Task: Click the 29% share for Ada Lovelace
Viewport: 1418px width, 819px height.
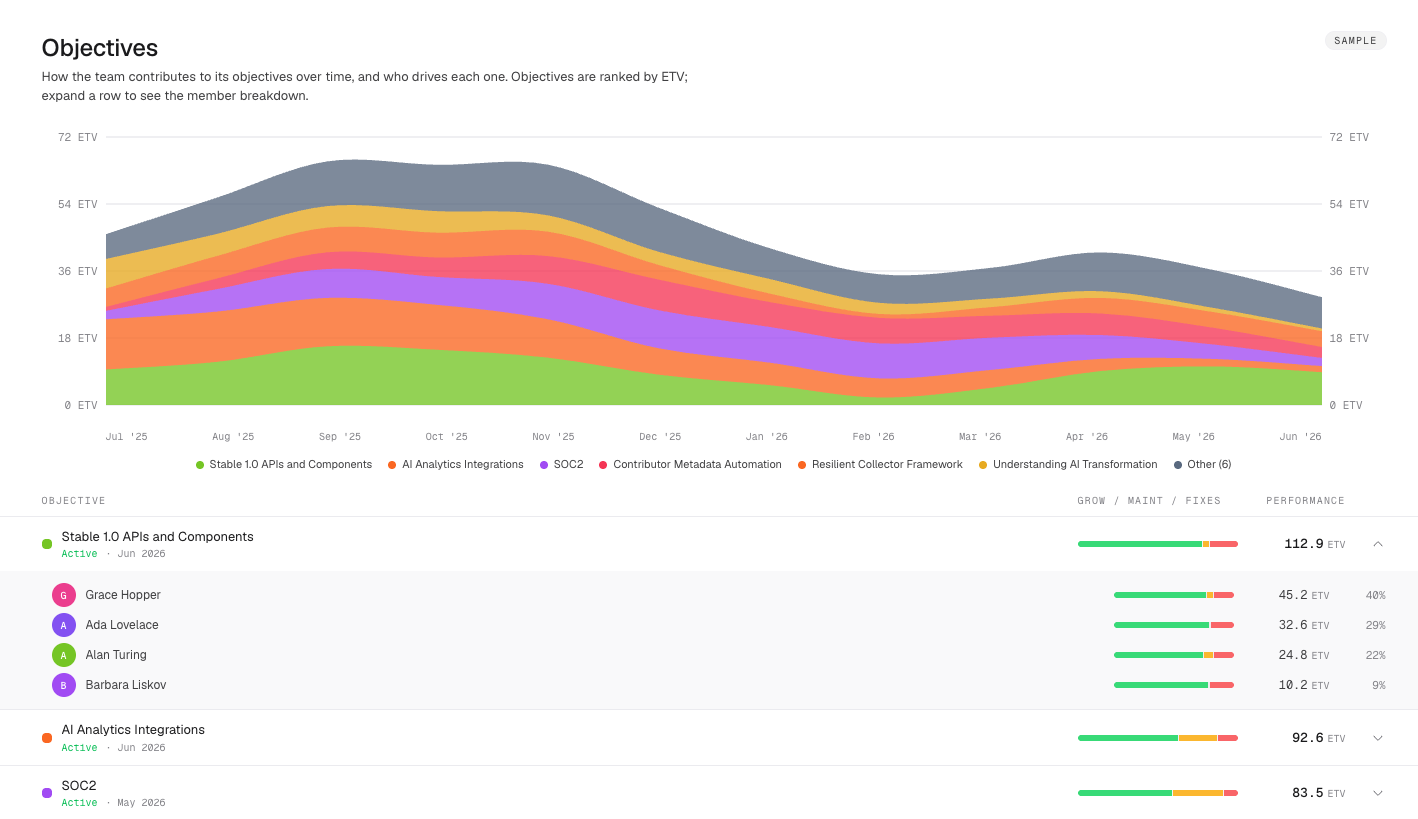Action: [1375, 626]
